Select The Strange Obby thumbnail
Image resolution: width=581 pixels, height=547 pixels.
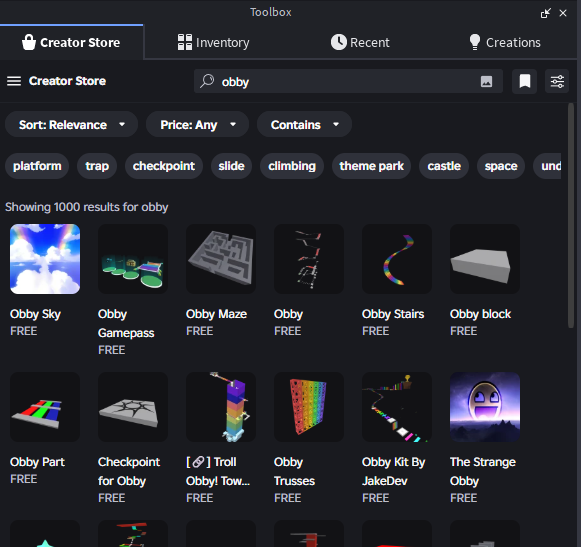pyautogui.click(x=485, y=407)
